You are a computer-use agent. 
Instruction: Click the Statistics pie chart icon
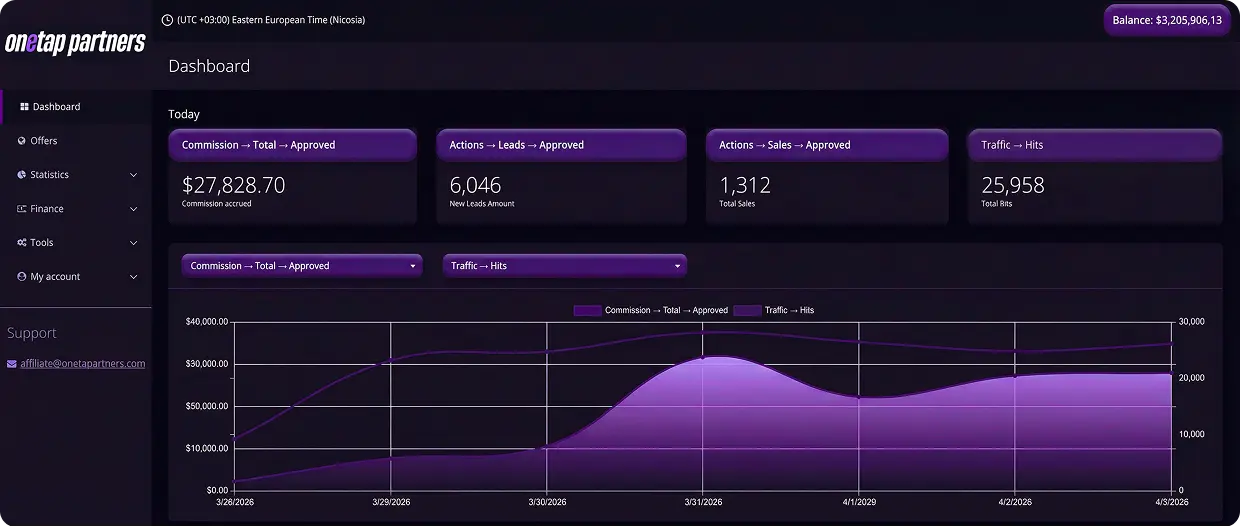click(22, 175)
